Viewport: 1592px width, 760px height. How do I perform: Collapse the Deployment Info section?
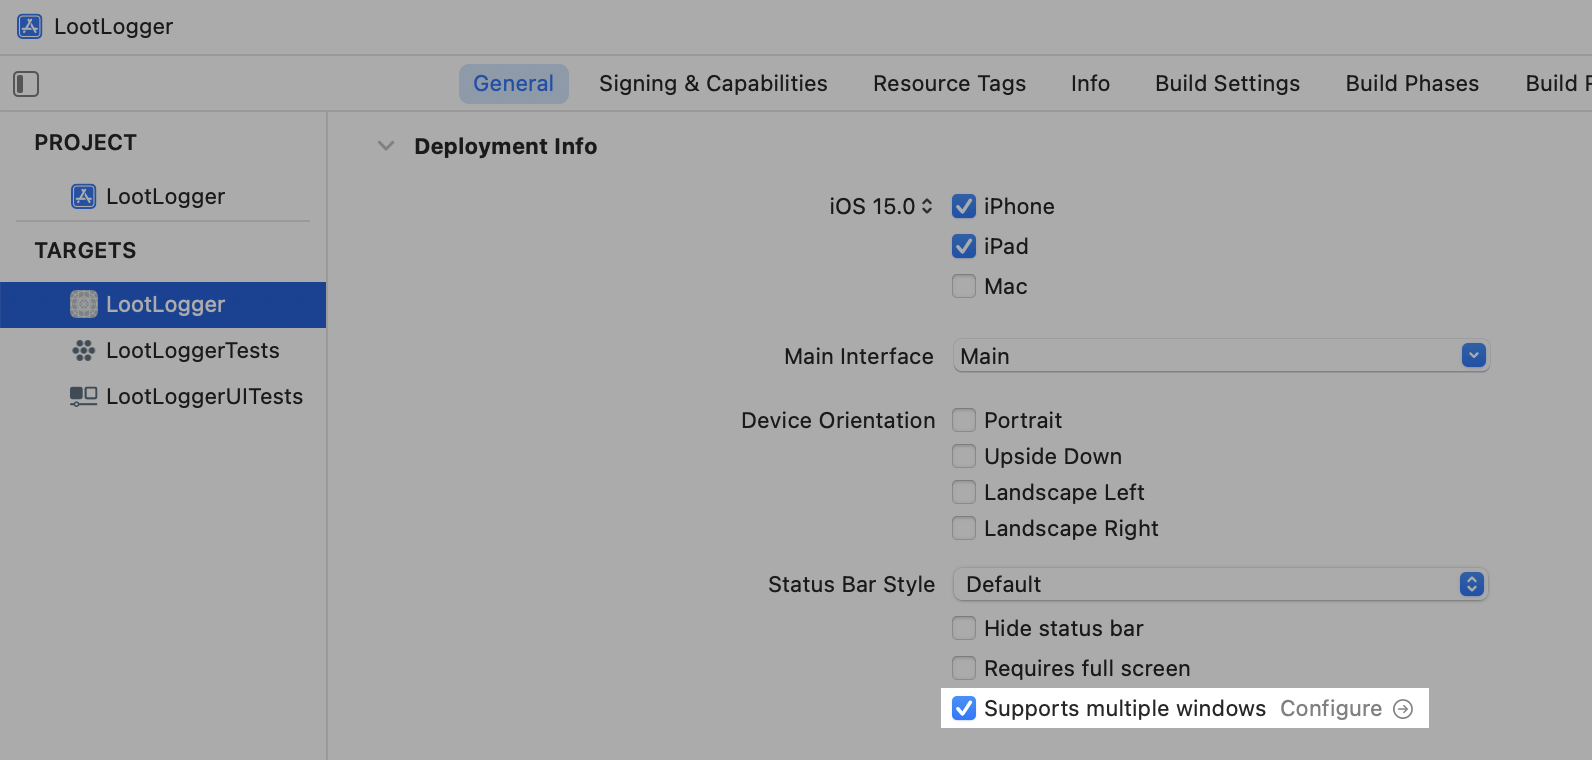[386, 146]
